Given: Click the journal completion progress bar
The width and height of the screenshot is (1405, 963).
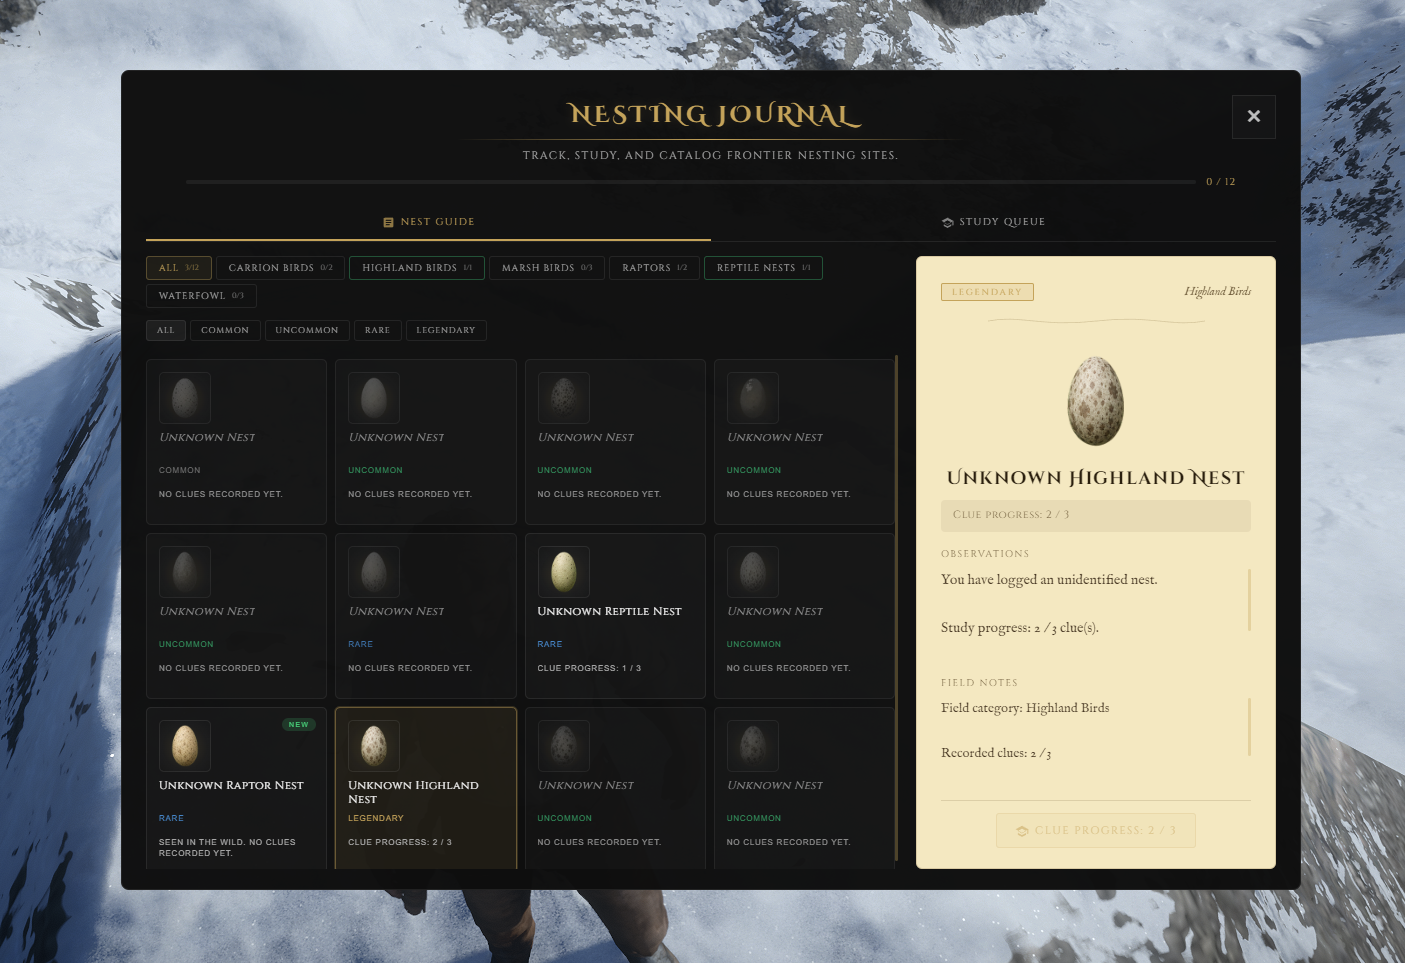Looking at the screenshot, I should pos(691,182).
